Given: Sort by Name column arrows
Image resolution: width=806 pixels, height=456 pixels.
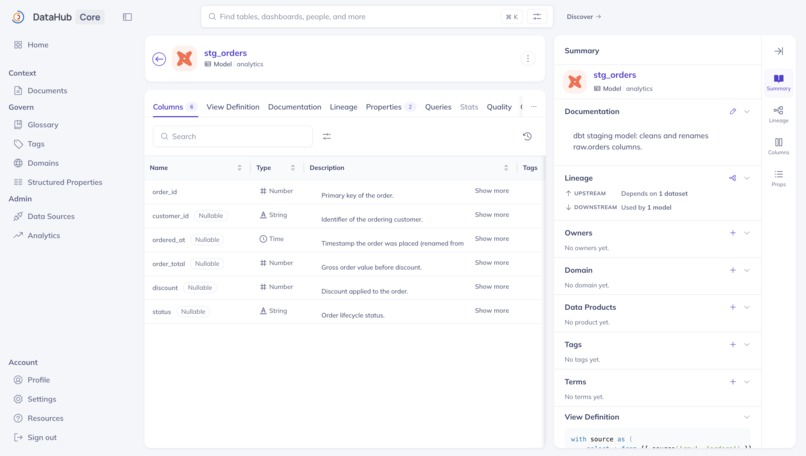Looking at the screenshot, I should tap(240, 168).
